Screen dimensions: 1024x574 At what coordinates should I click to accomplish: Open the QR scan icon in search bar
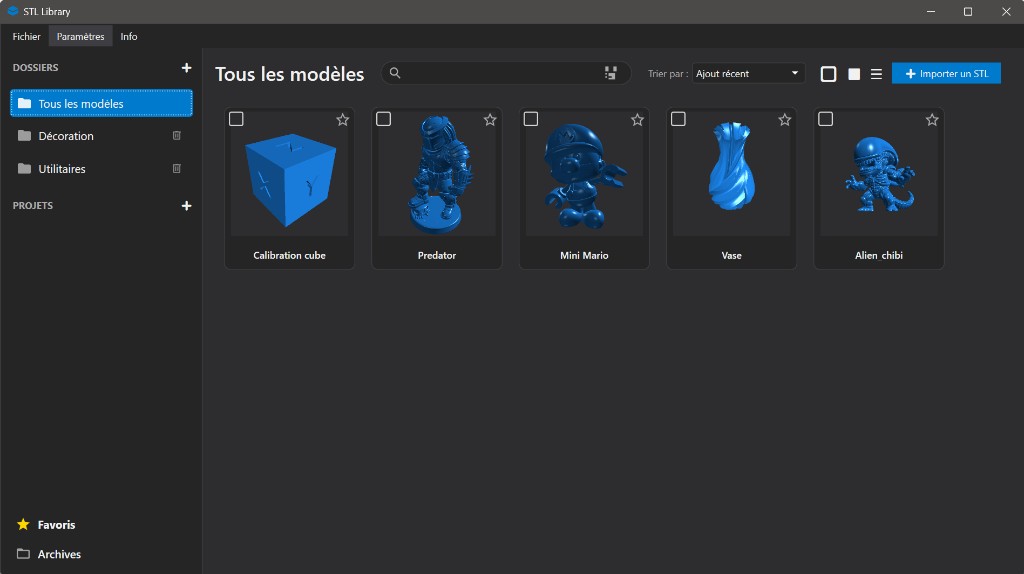pyautogui.click(x=611, y=73)
